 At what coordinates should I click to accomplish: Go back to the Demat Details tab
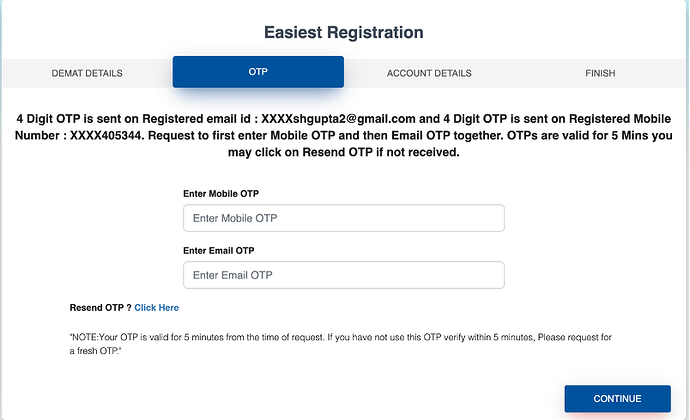point(87,73)
